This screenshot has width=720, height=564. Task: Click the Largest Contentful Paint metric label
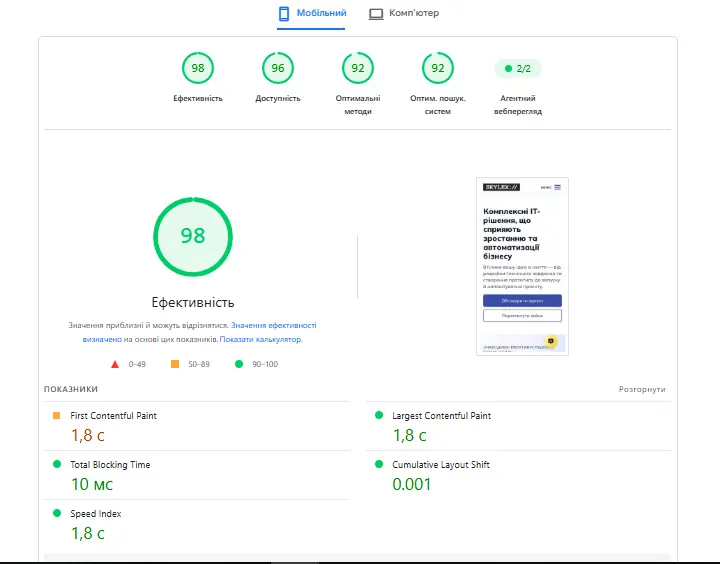pyautogui.click(x=441, y=416)
